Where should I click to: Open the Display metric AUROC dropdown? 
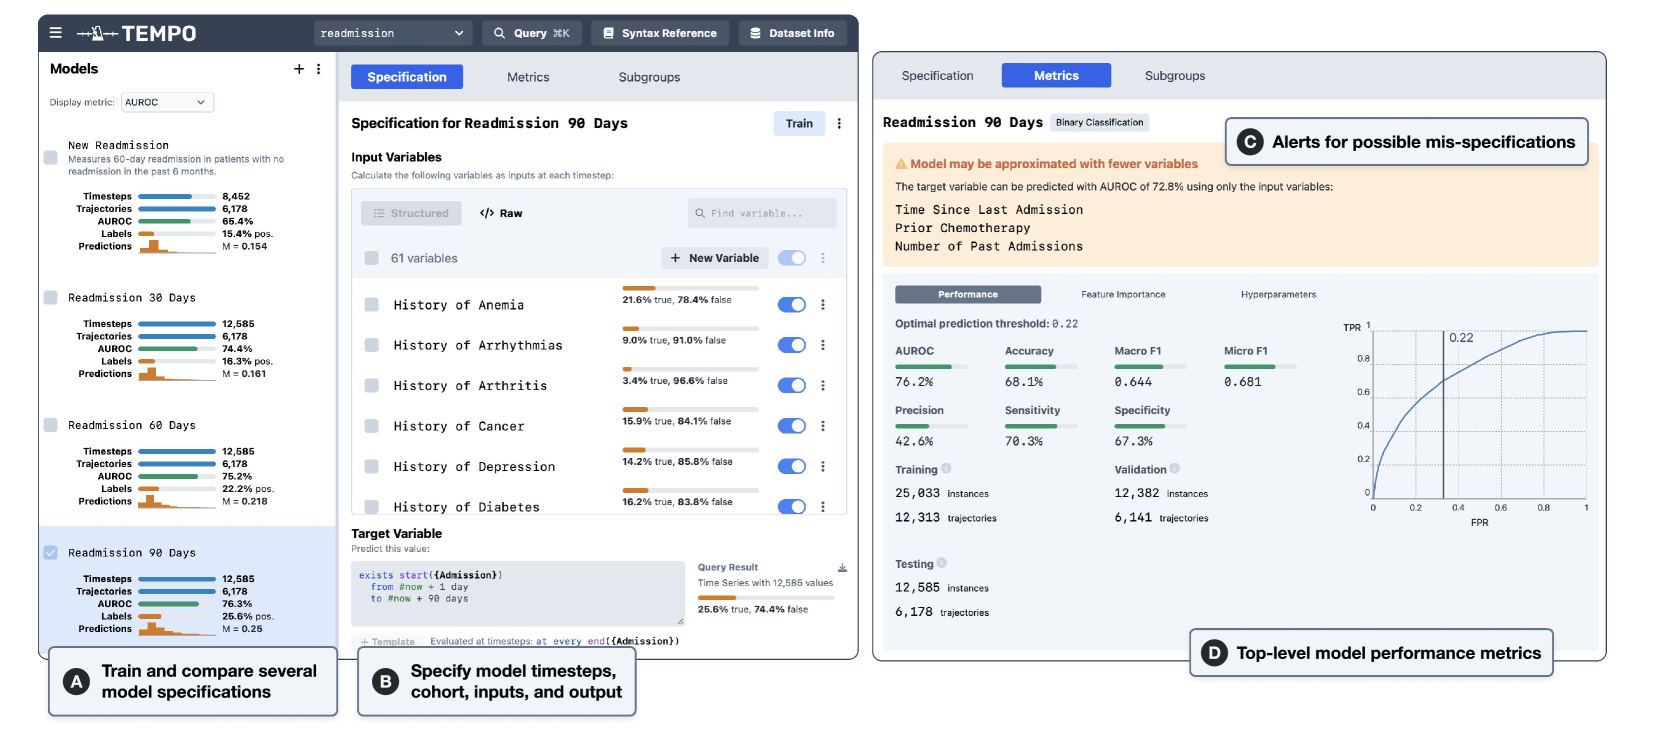(x=168, y=102)
